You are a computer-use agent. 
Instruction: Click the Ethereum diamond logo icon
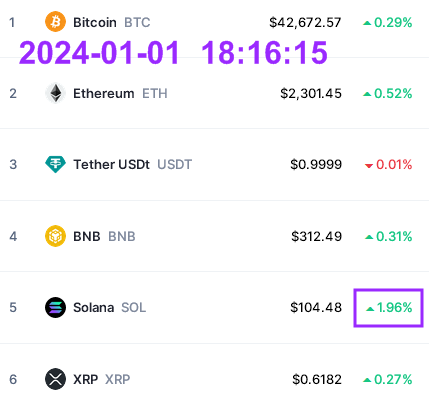55,93
